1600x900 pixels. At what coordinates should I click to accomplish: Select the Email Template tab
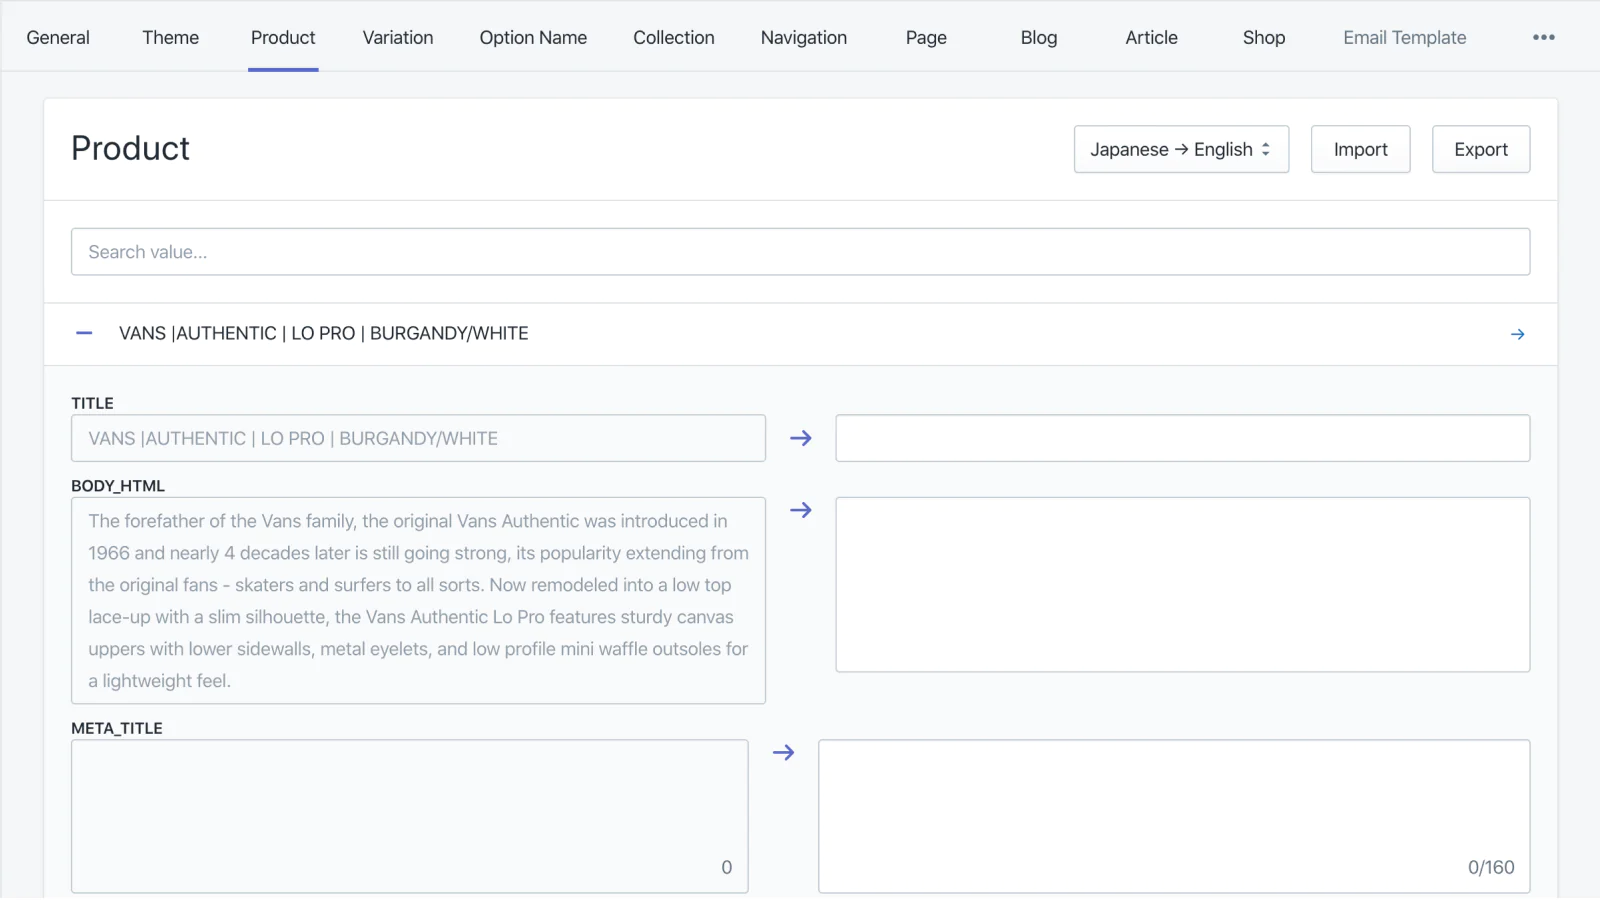pos(1404,37)
